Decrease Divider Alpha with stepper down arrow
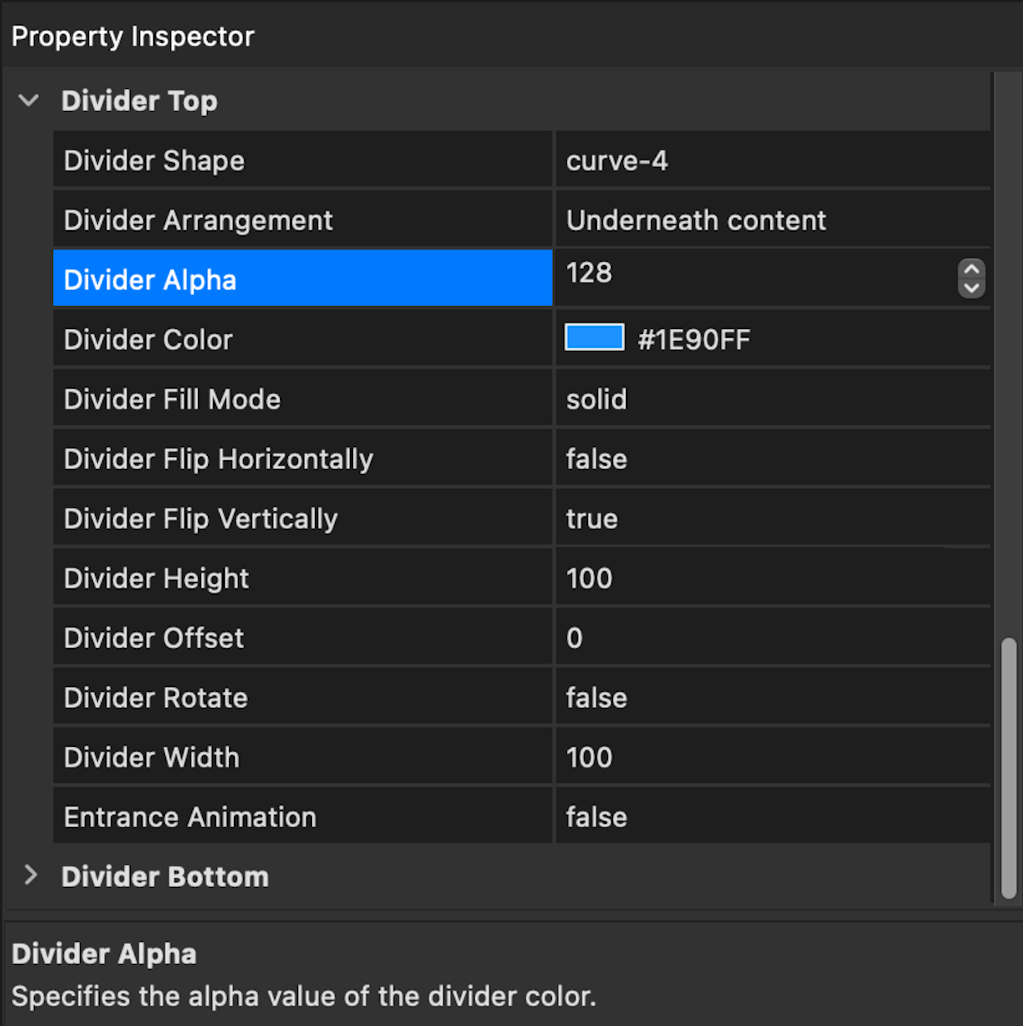 [972, 288]
